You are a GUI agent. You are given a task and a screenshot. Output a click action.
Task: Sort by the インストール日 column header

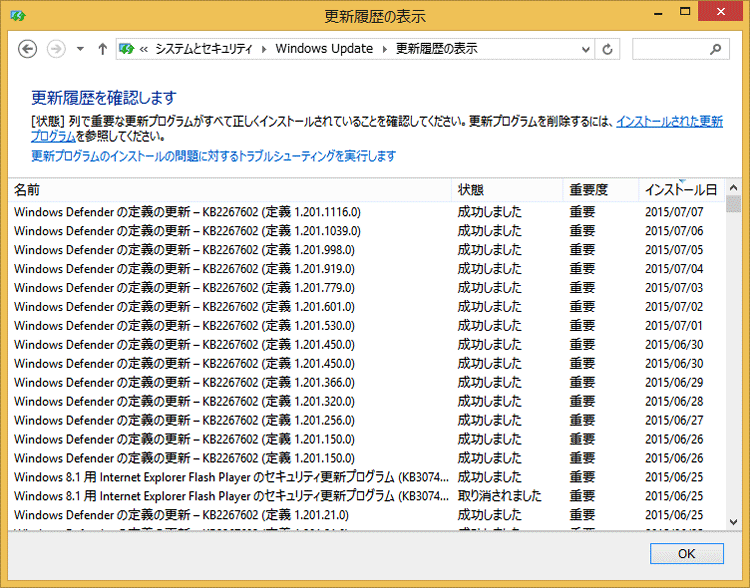[680, 190]
